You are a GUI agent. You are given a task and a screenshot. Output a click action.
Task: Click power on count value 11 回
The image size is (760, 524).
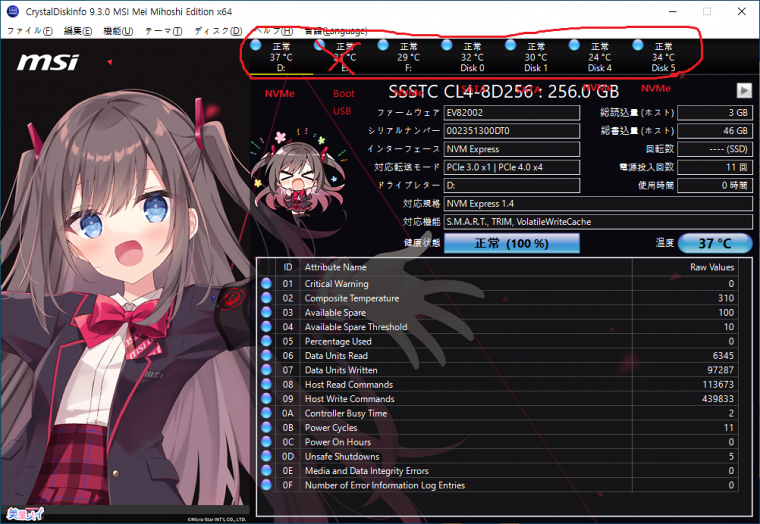(x=715, y=167)
